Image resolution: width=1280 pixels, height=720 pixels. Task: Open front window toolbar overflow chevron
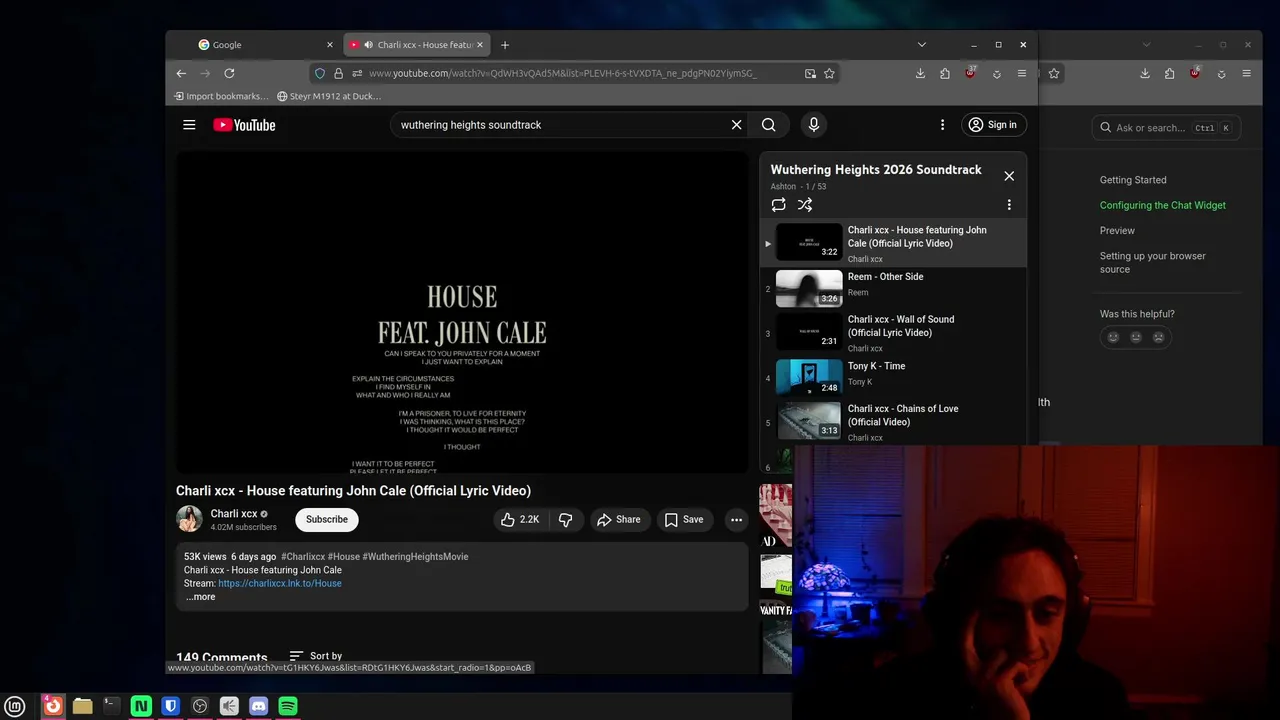click(997, 73)
